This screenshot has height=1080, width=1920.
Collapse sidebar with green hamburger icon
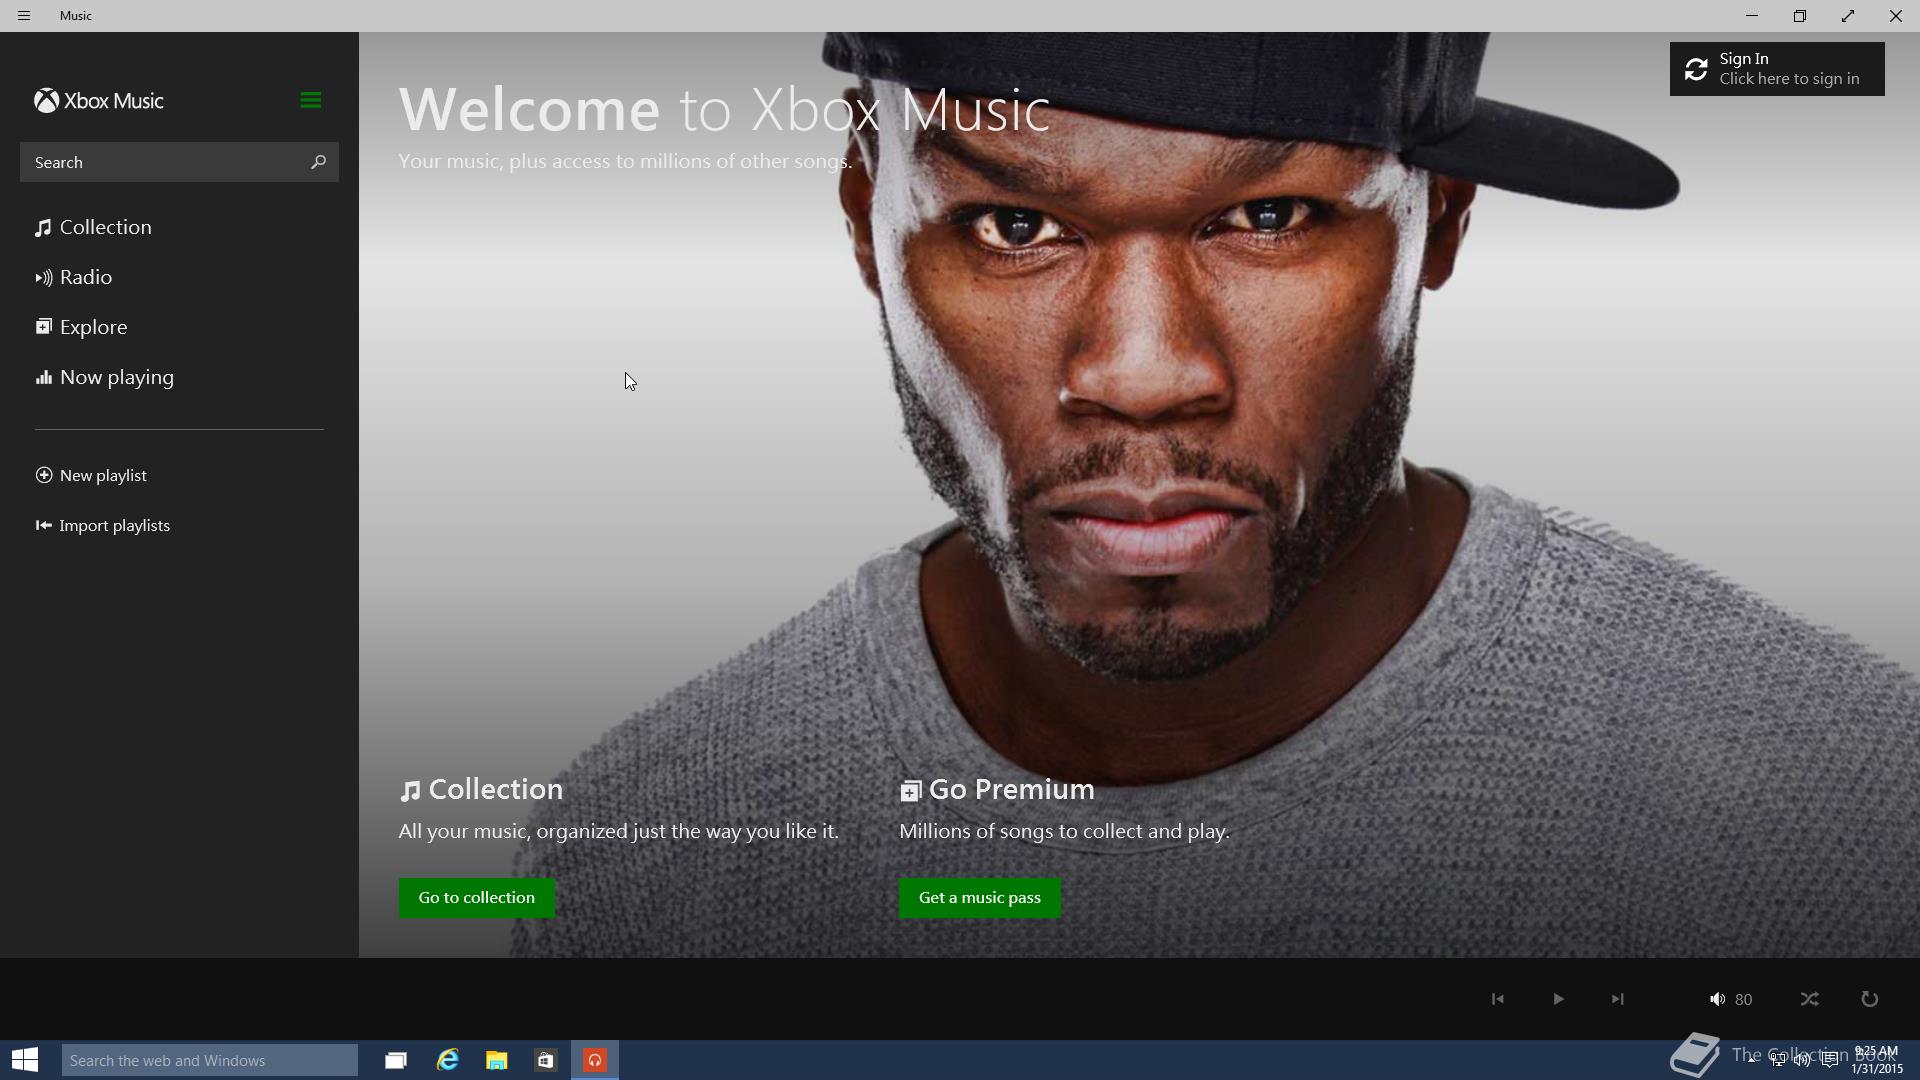(310, 100)
